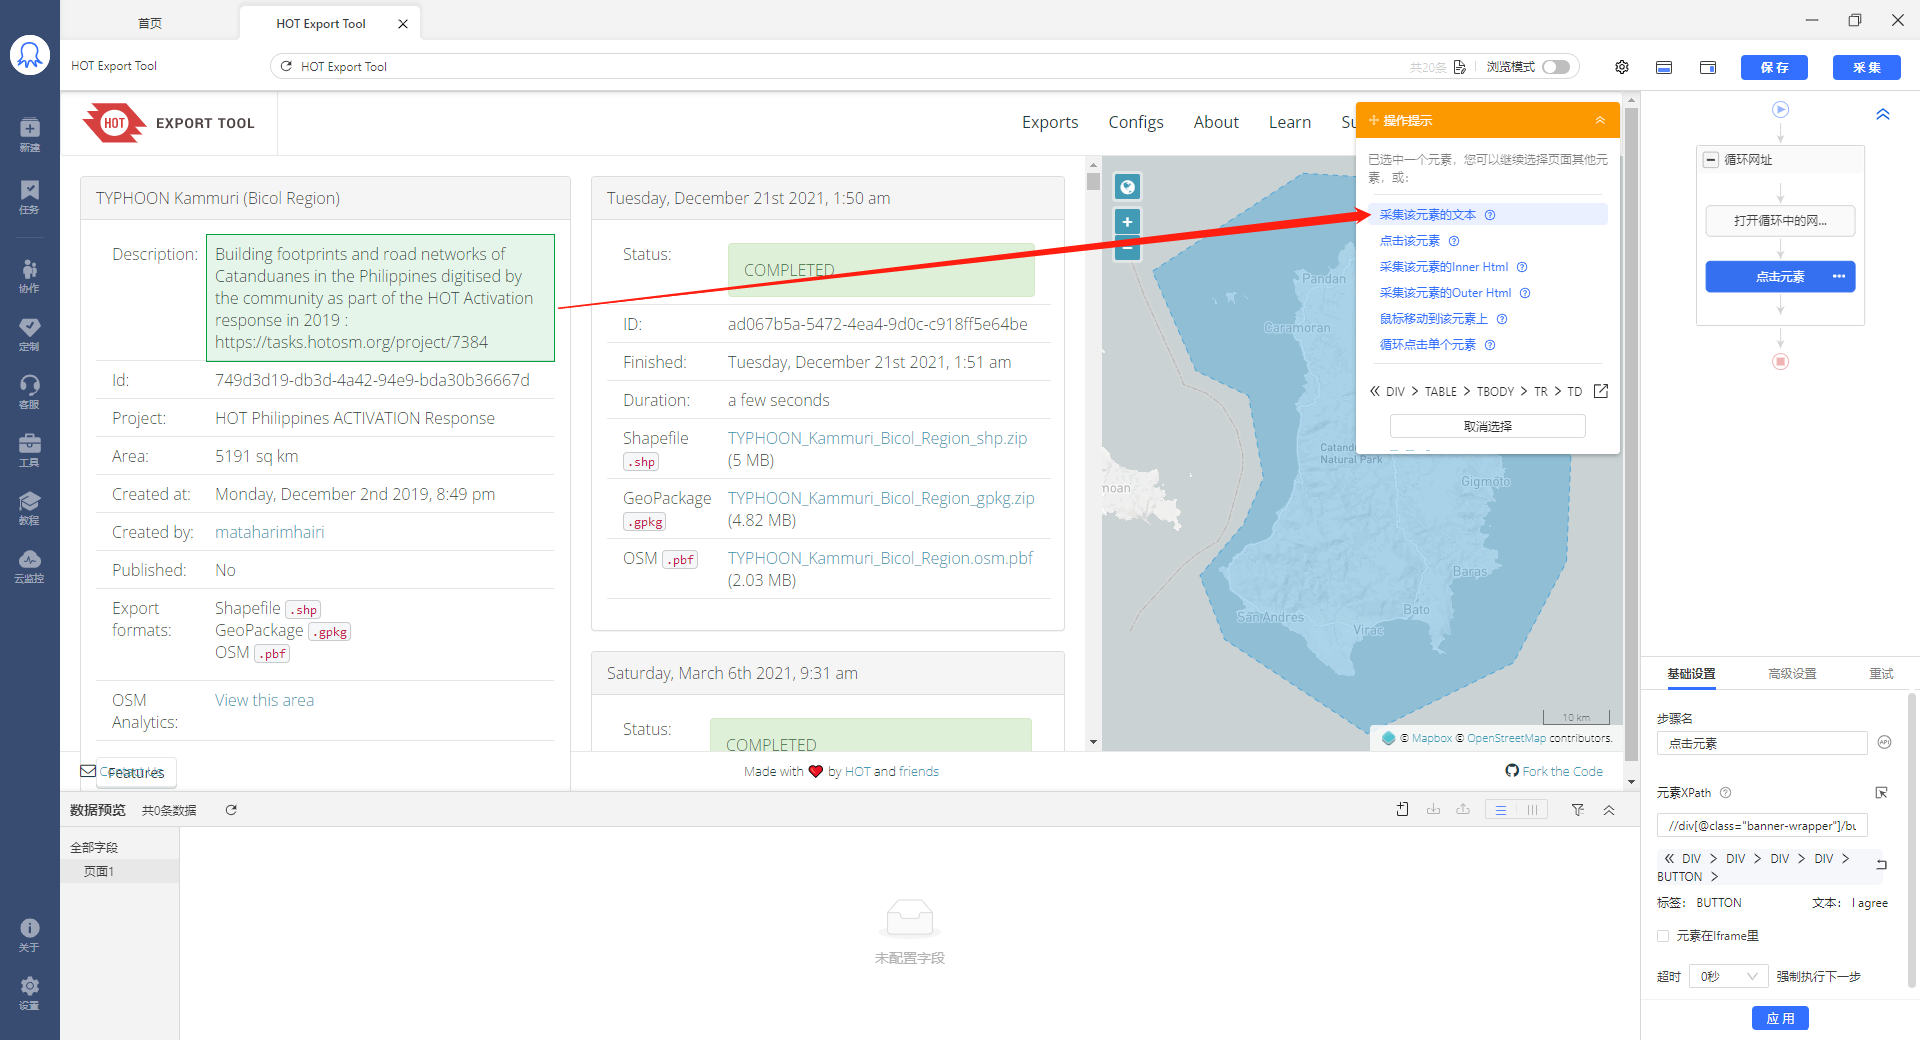Check the 元素在Iframe里 checkbox
The height and width of the screenshot is (1040, 1920).
[x=1663, y=936]
